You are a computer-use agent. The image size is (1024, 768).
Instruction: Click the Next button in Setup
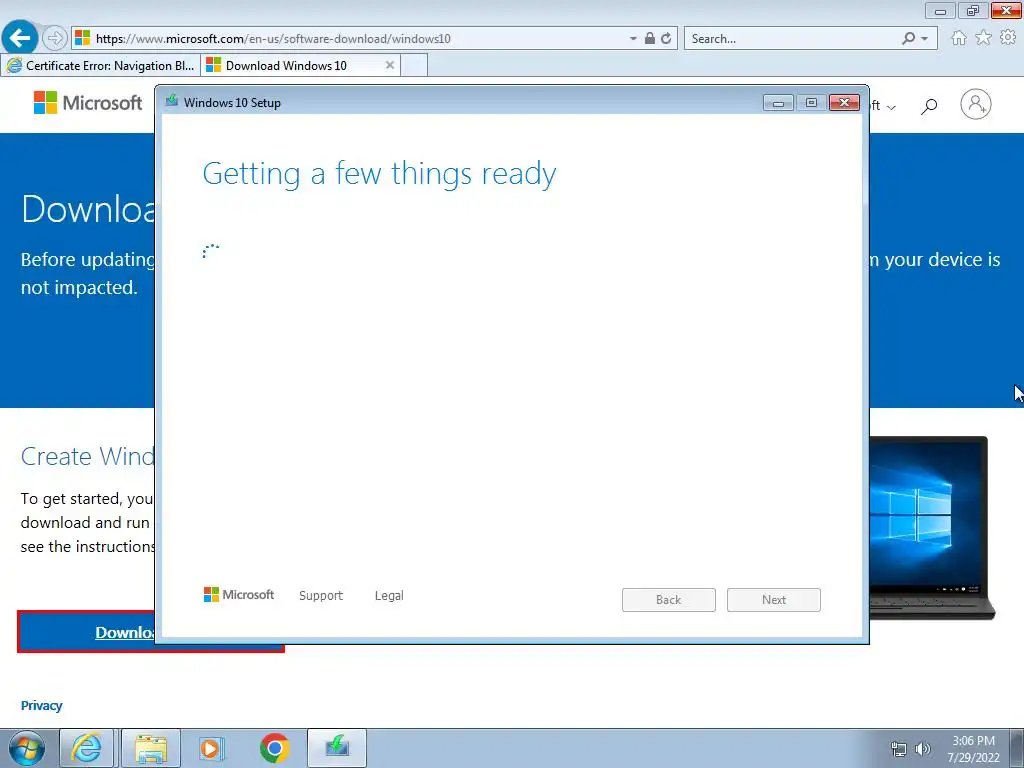[774, 600]
